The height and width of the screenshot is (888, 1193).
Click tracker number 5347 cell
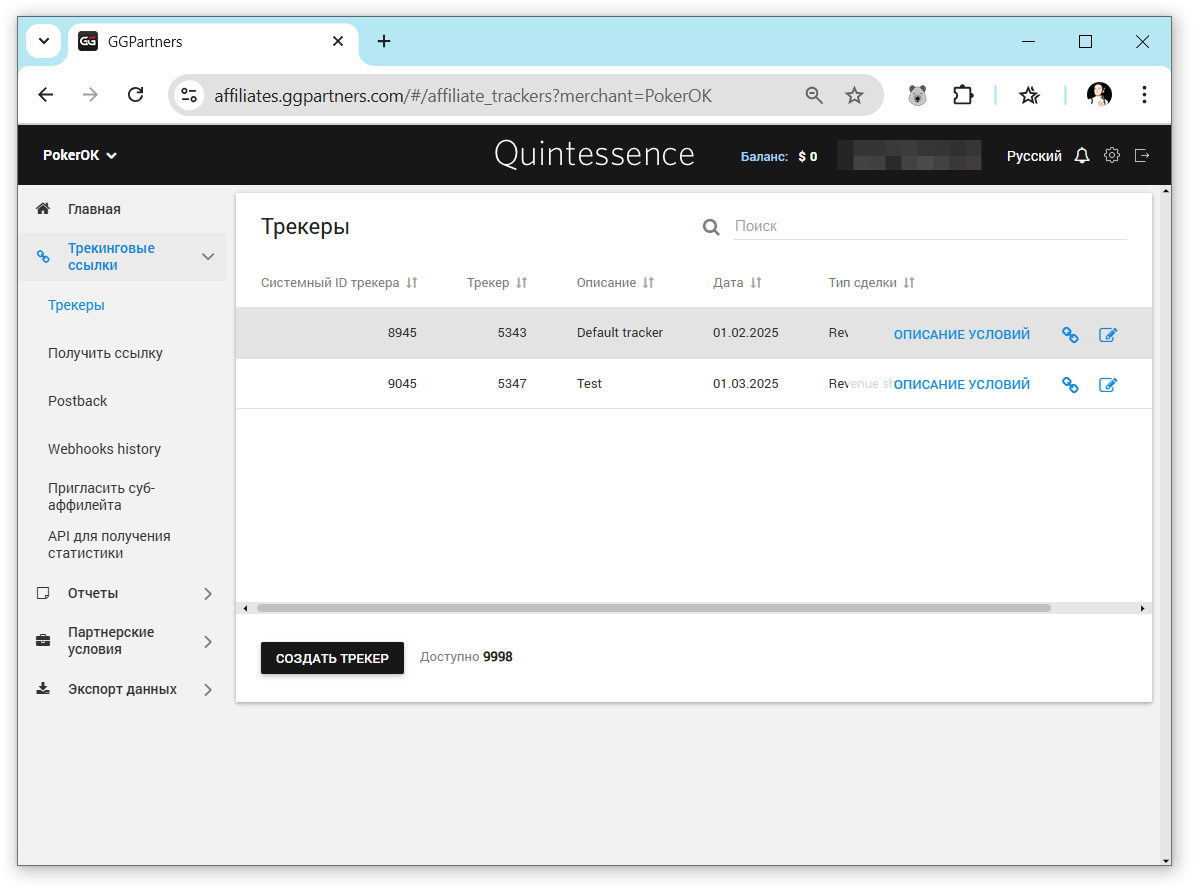pyautogui.click(x=512, y=384)
